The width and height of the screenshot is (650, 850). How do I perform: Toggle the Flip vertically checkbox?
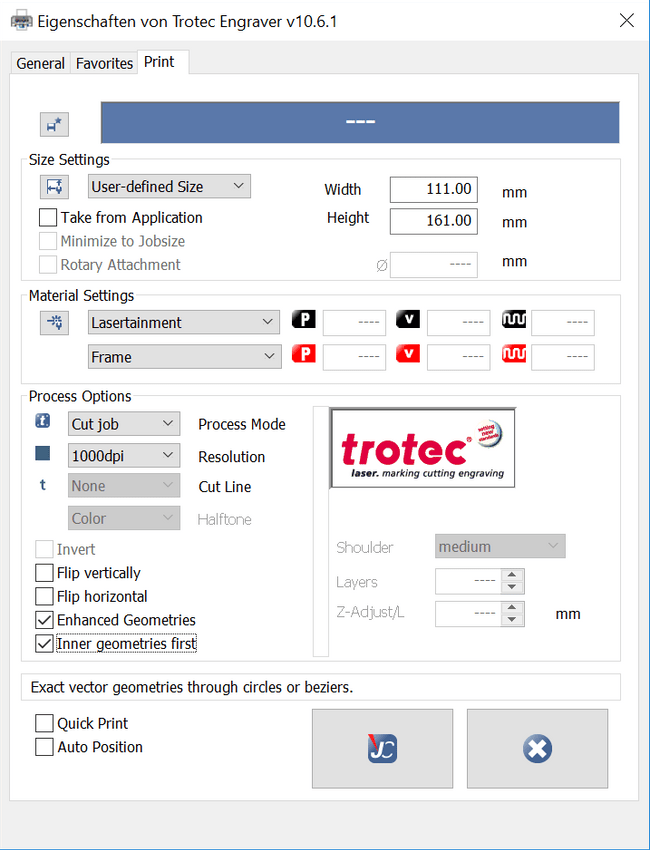[x=45, y=573]
